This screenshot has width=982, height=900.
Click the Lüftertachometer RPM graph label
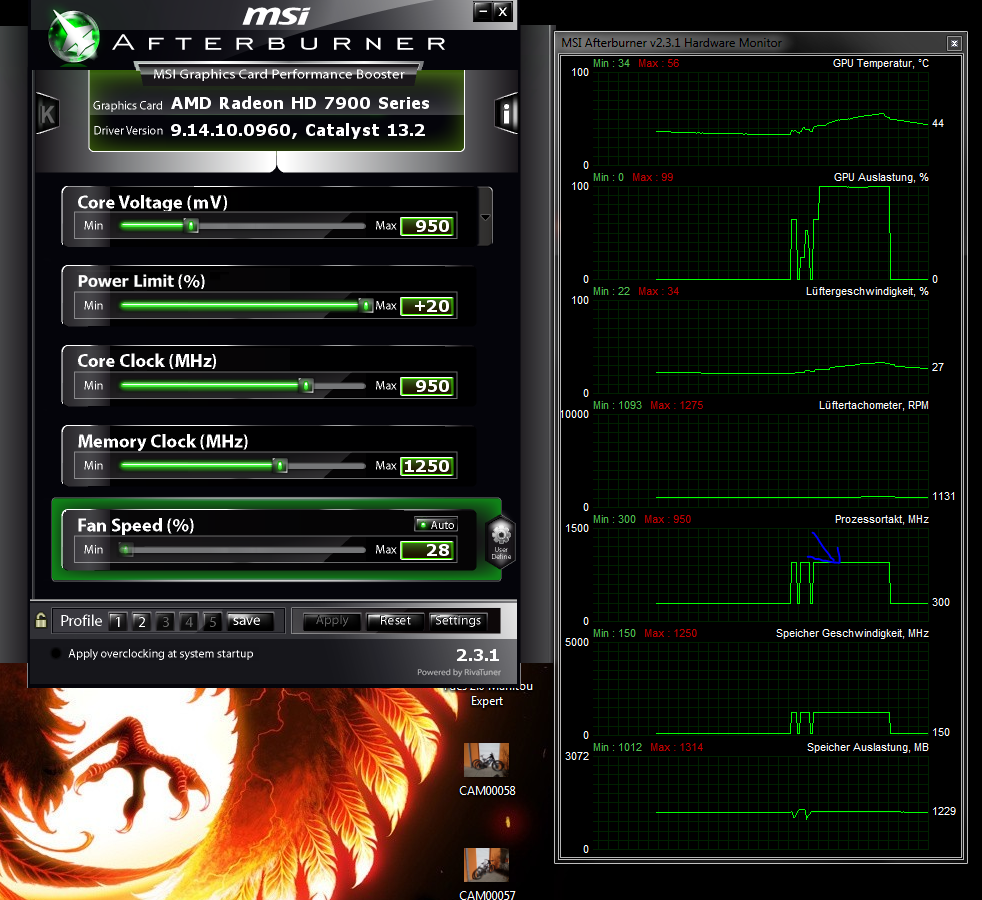(x=874, y=405)
